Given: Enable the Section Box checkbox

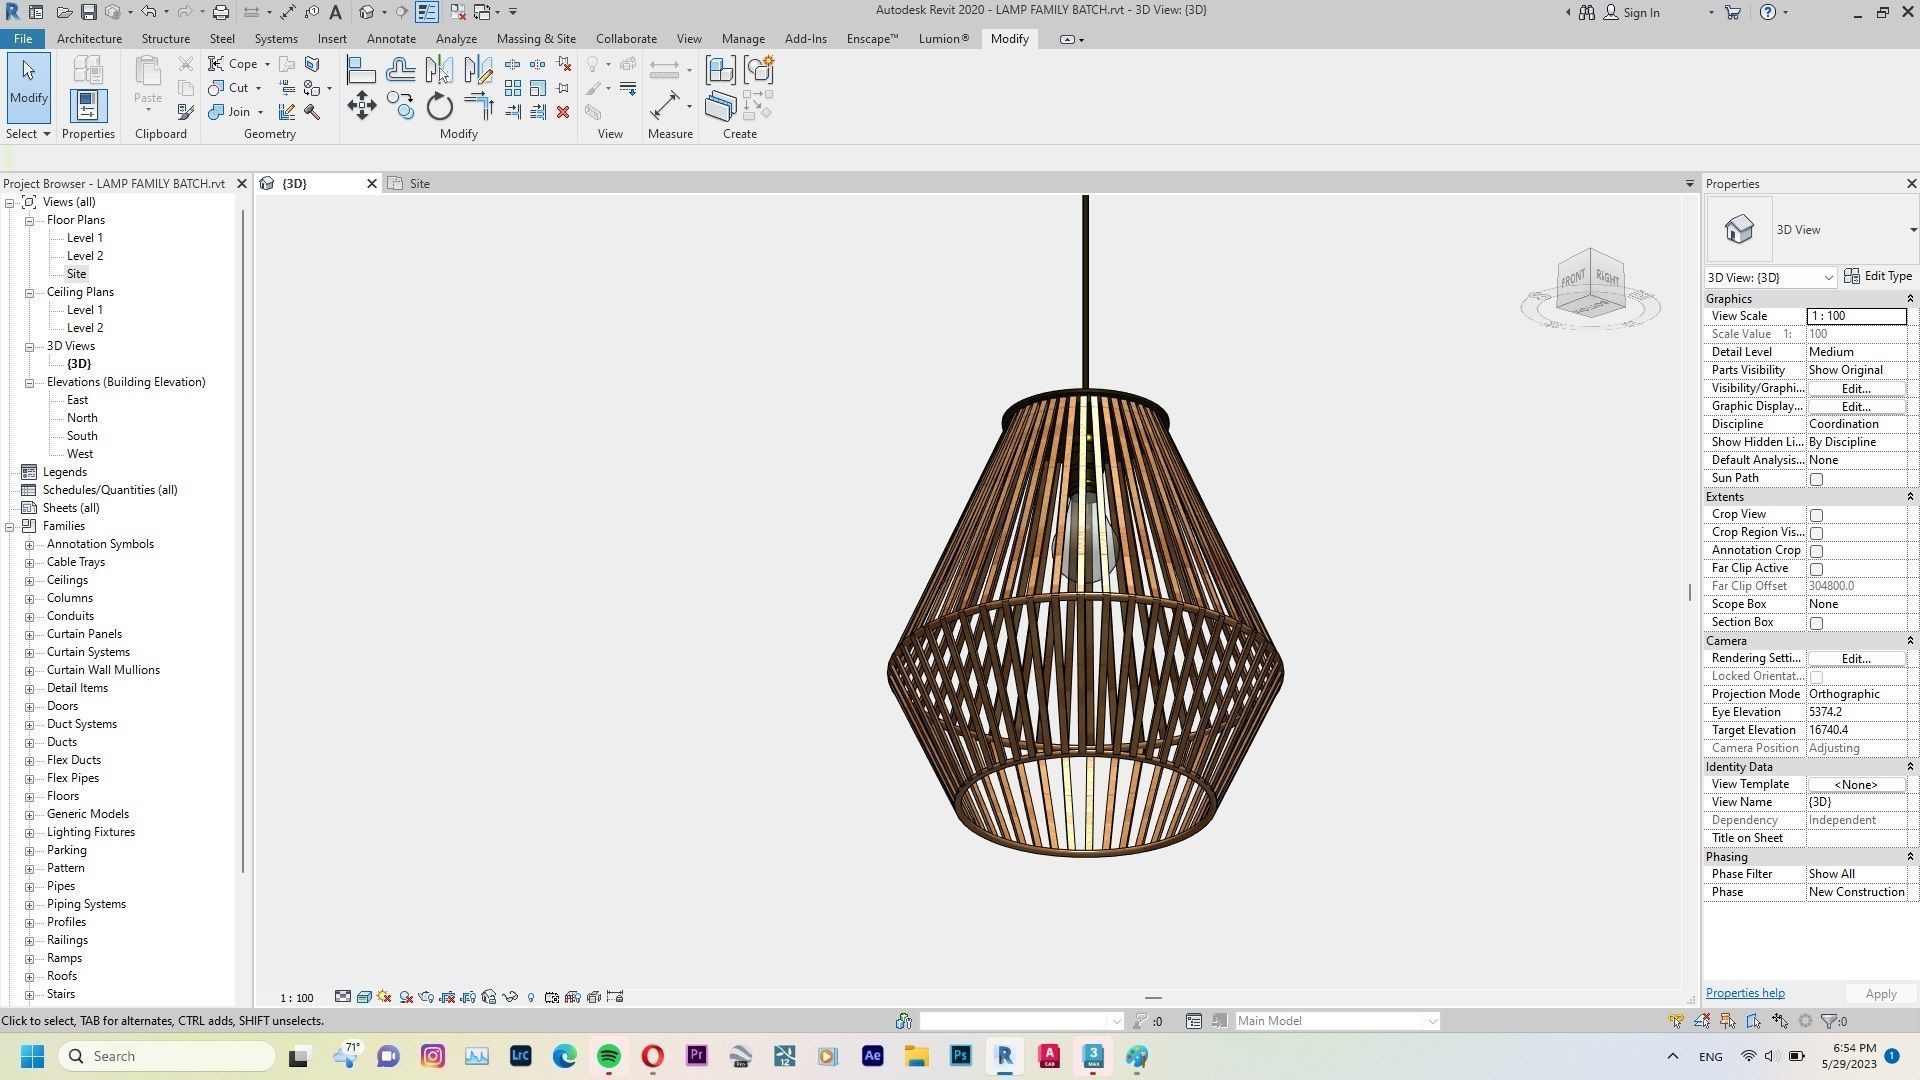Looking at the screenshot, I should tap(1816, 623).
